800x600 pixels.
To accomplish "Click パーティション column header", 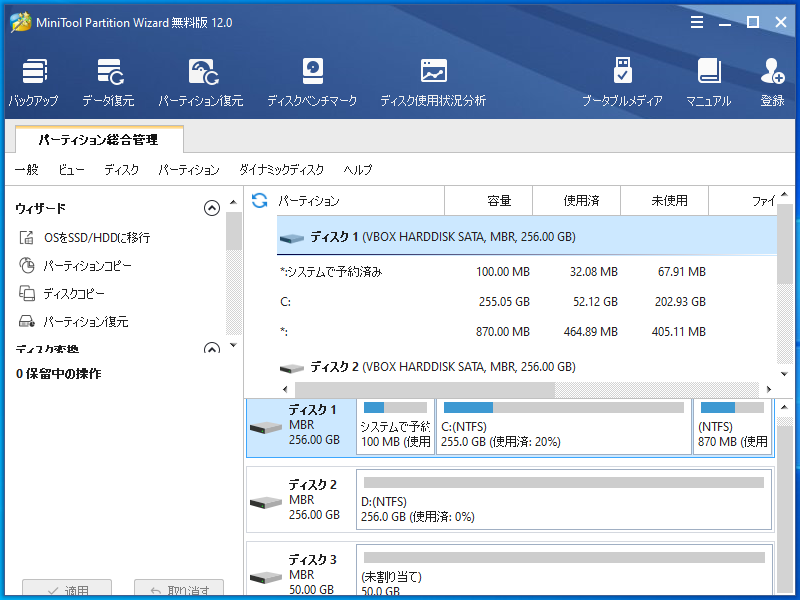I will pos(360,201).
